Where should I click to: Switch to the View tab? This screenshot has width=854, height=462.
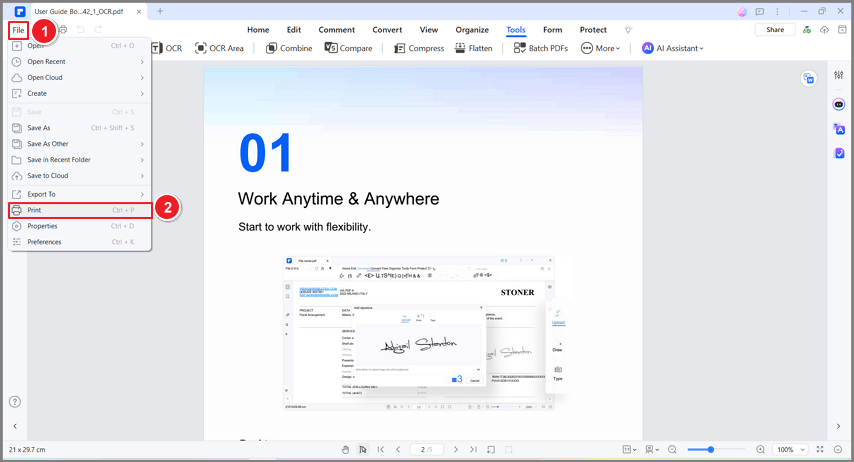429,30
